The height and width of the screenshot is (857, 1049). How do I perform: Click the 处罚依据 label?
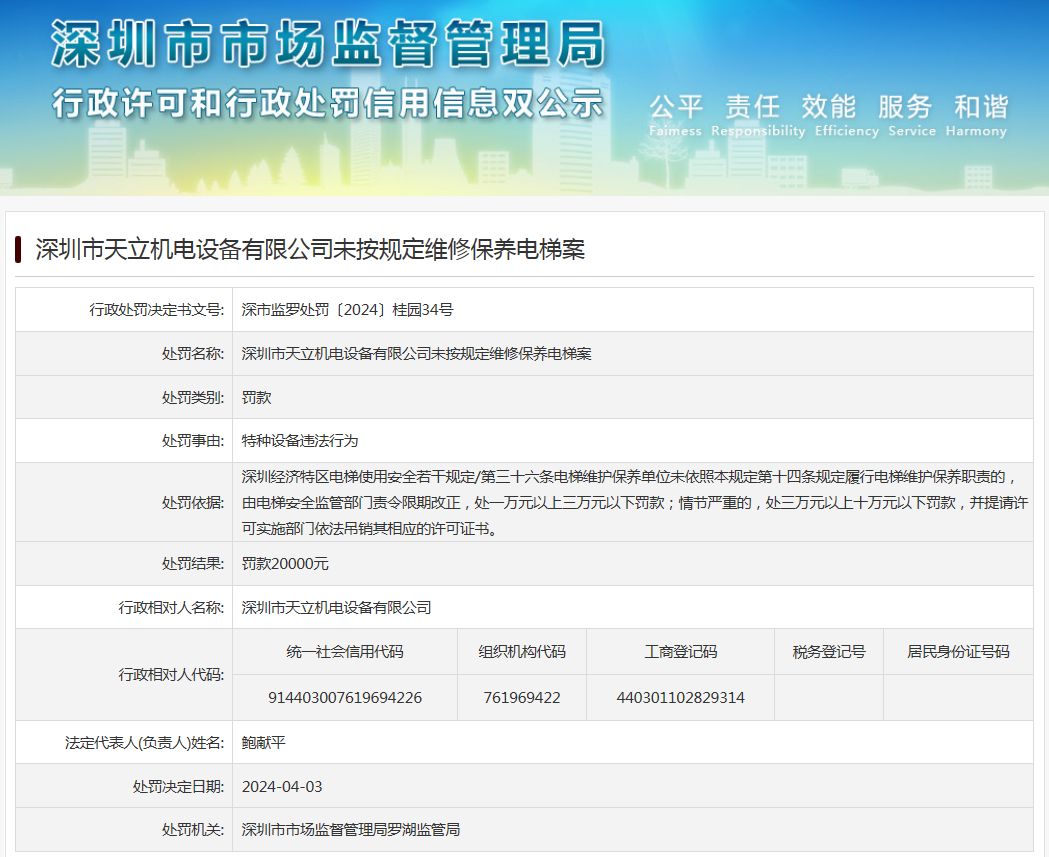click(x=193, y=502)
